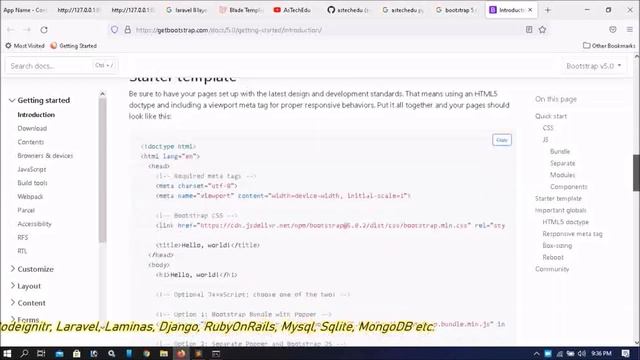Switch to the bootstrap 5 Google tab

pyautogui.click(x=457, y=10)
